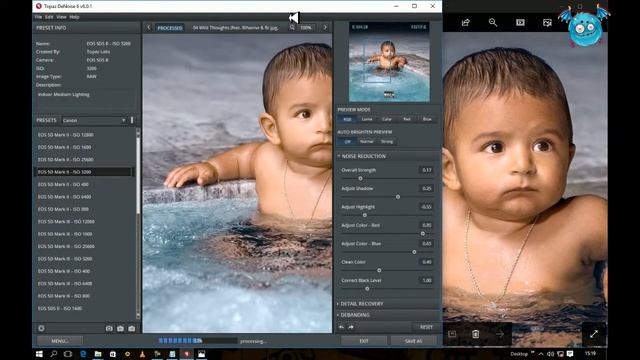The height and width of the screenshot is (360, 640).
Task: Open the zoom percentage 100% box
Action: (x=306, y=28)
